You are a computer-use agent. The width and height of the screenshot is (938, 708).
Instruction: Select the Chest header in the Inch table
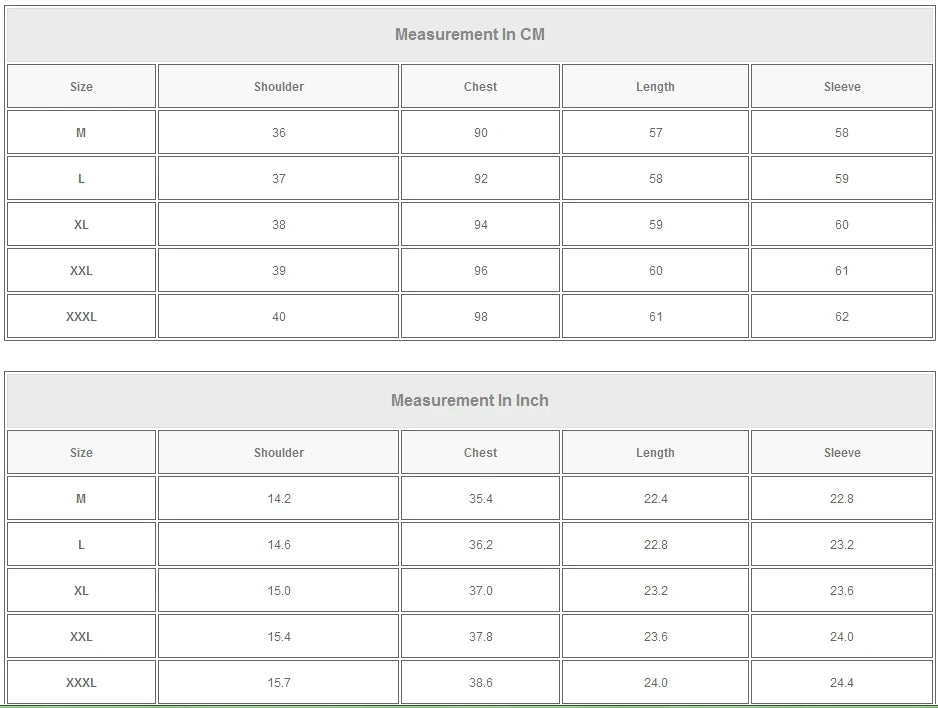pos(481,453)
